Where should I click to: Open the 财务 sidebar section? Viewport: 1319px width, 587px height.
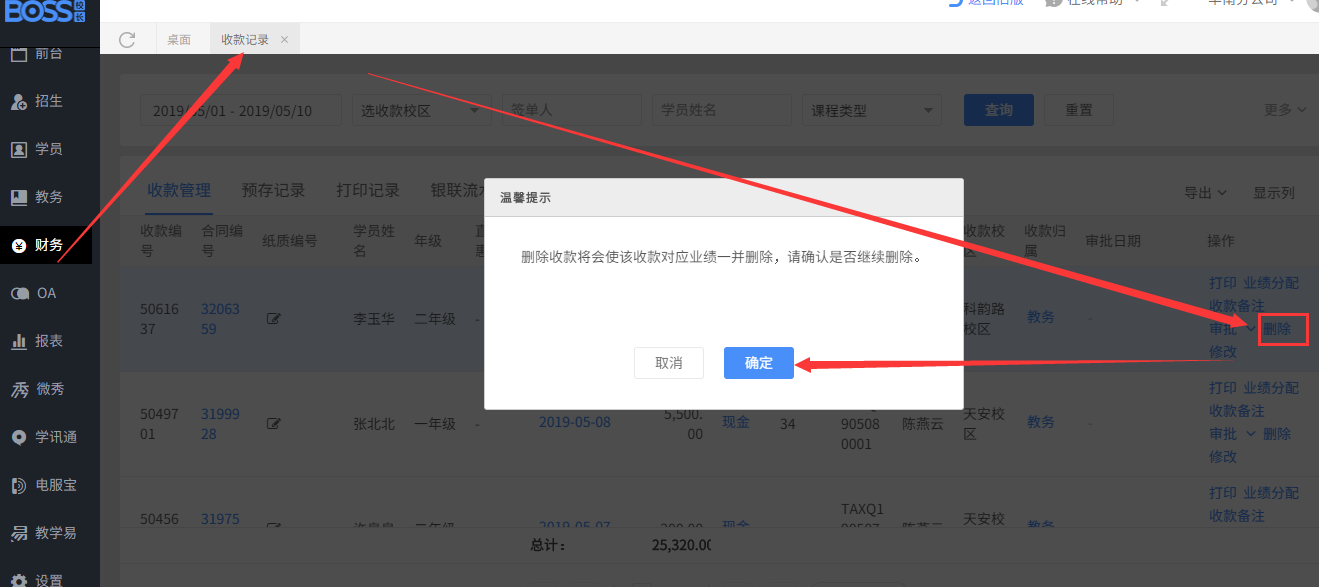[46, 245]
